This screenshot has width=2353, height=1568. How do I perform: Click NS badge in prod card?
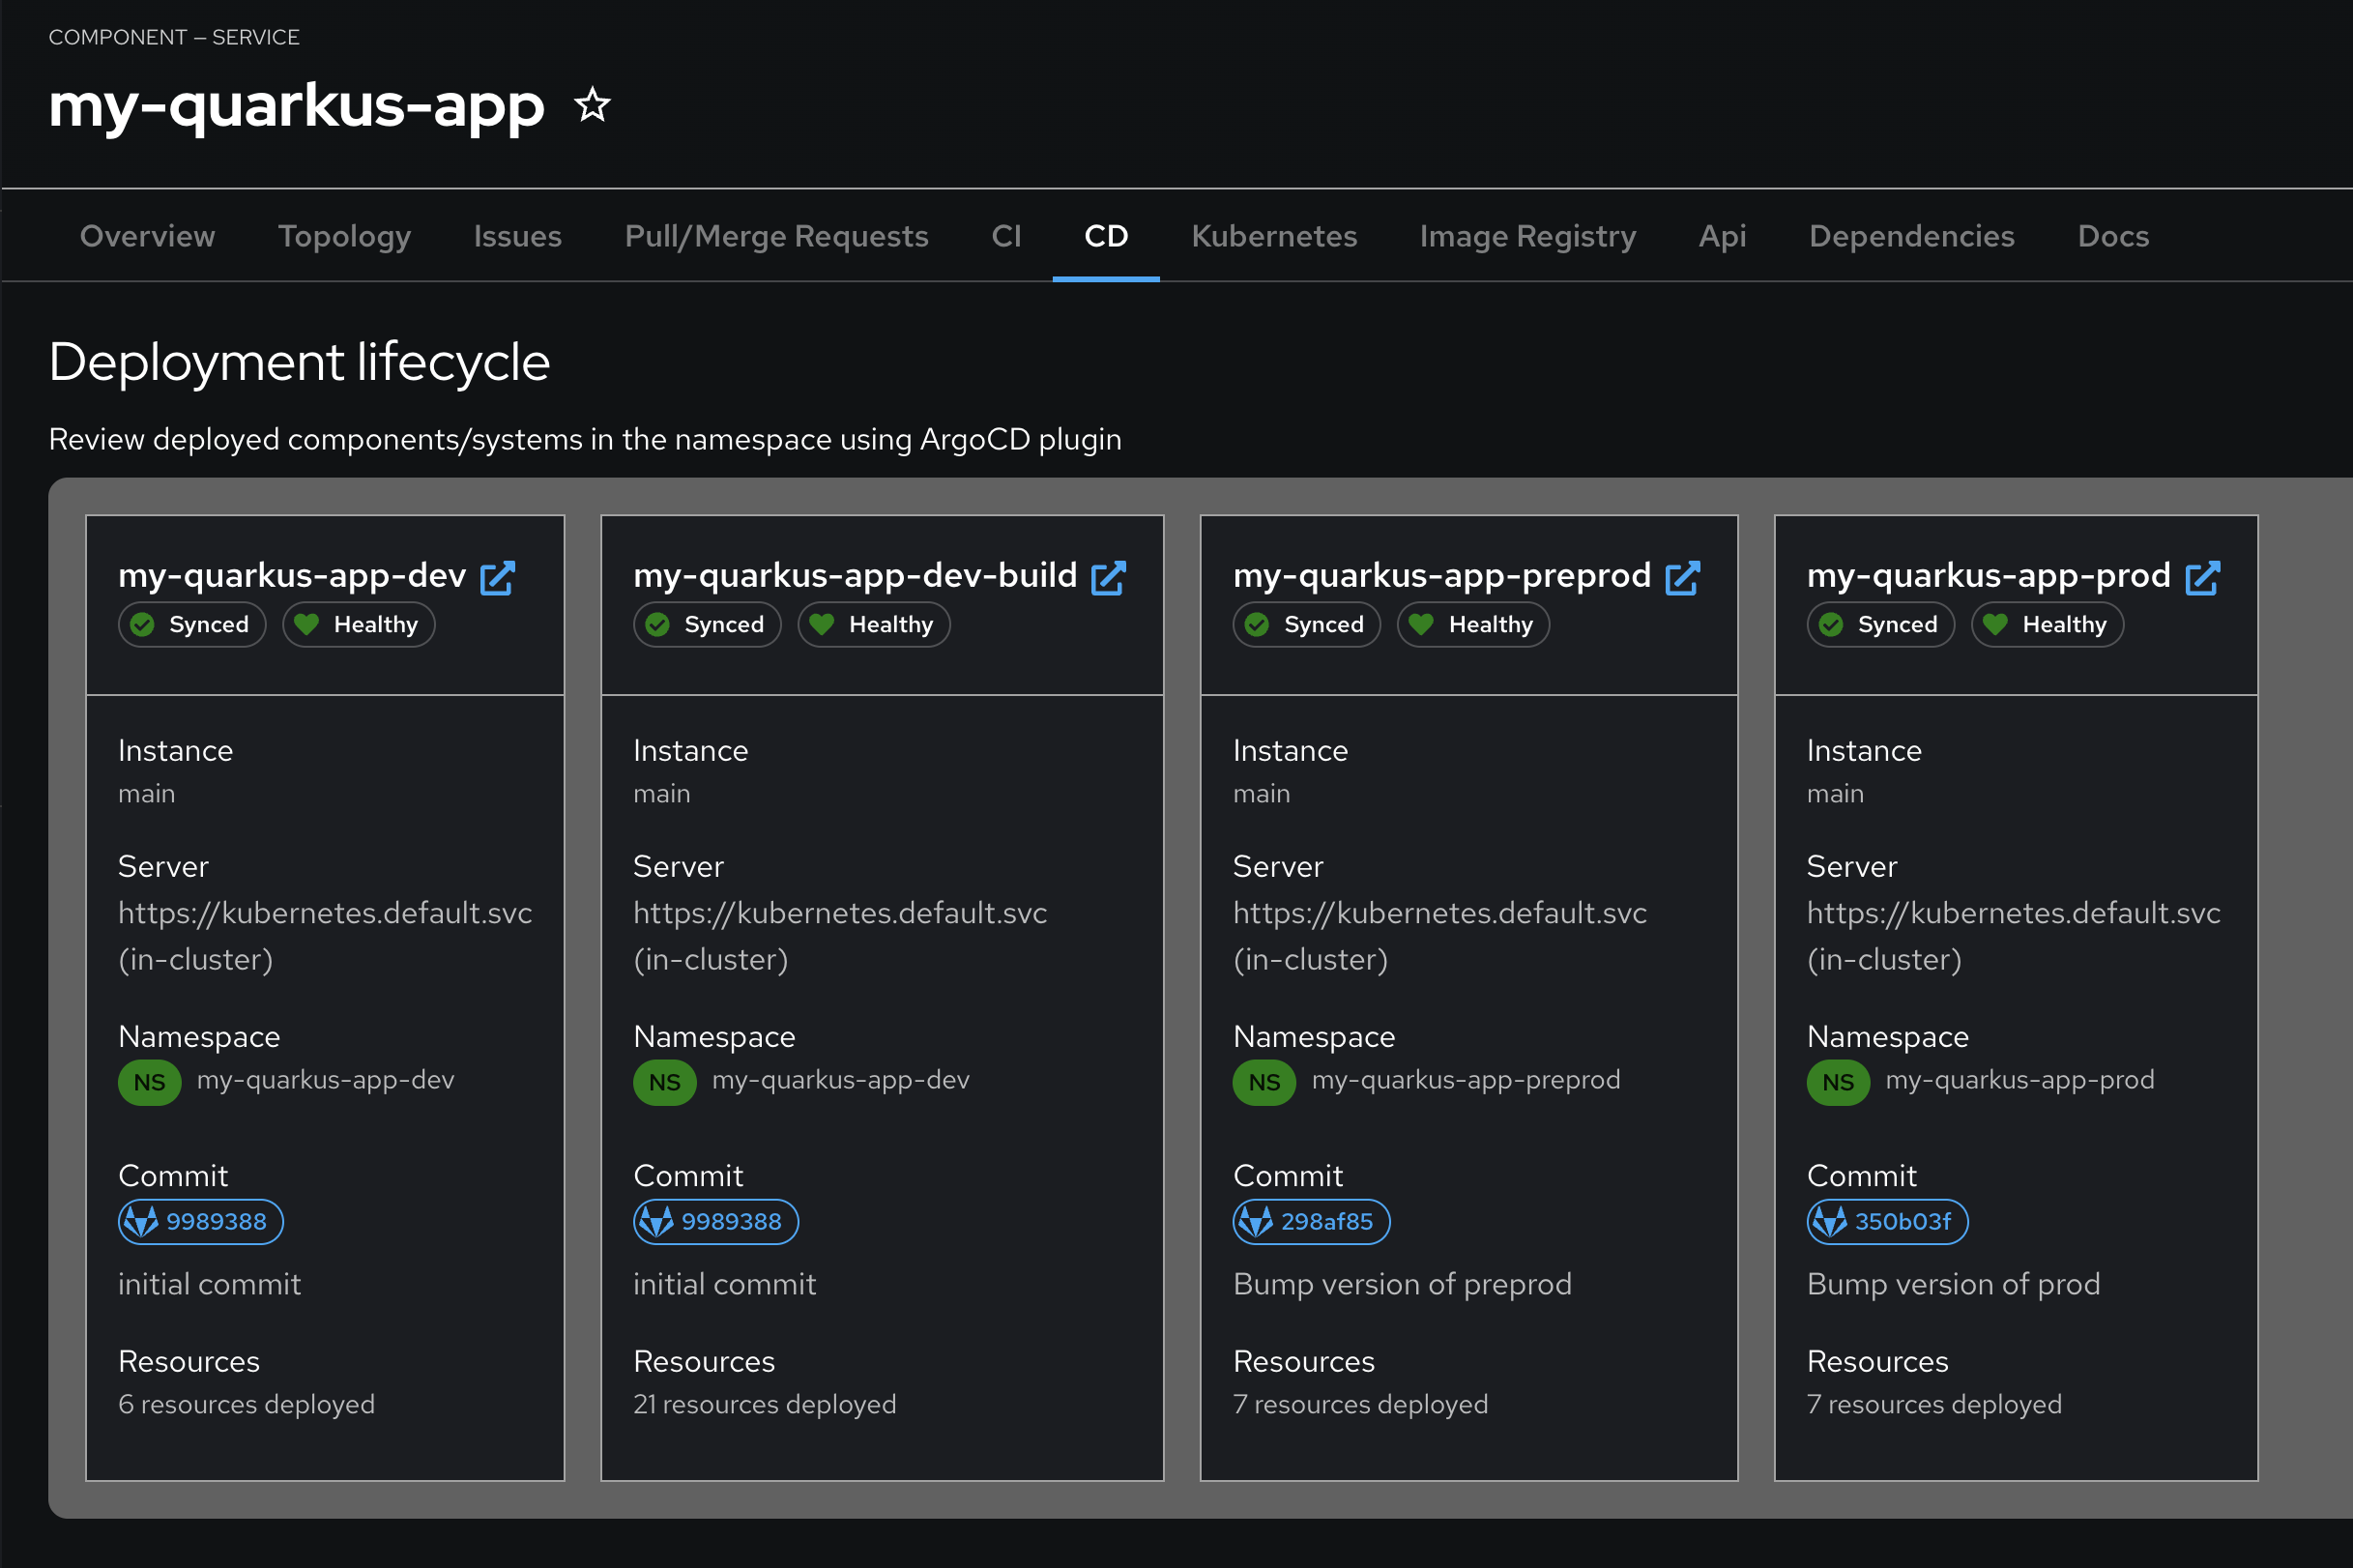[1839, 1082]
